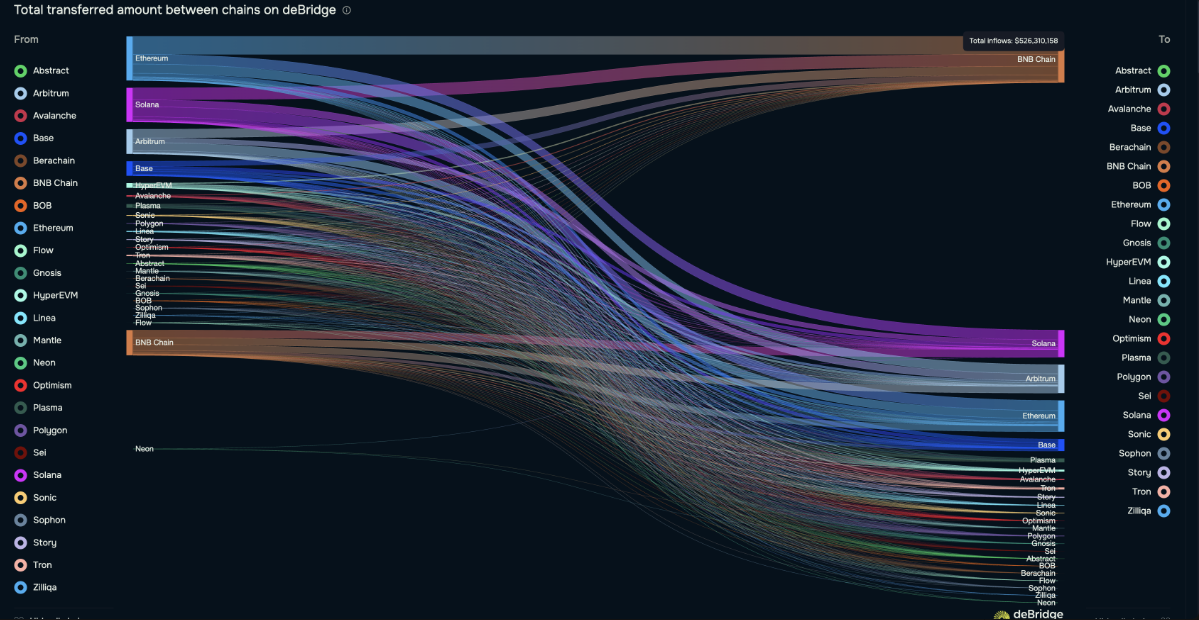Click the Abstract legend circle in From list
The width and height of the screenshot is (1199, 620).
[x=20, y=71]
